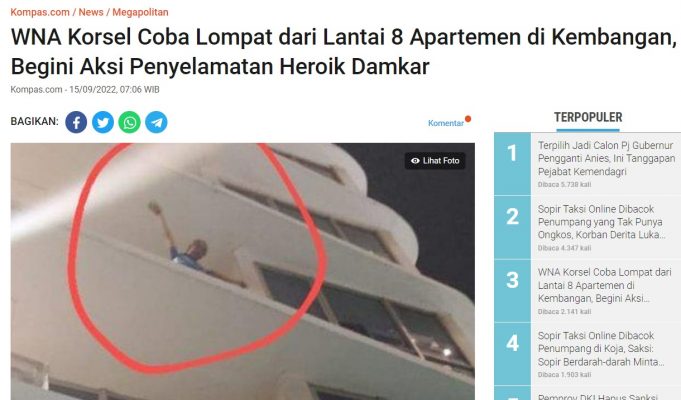Open the Megapolitan breadcrumb section

pyautogui.click(x=140, y=12)
